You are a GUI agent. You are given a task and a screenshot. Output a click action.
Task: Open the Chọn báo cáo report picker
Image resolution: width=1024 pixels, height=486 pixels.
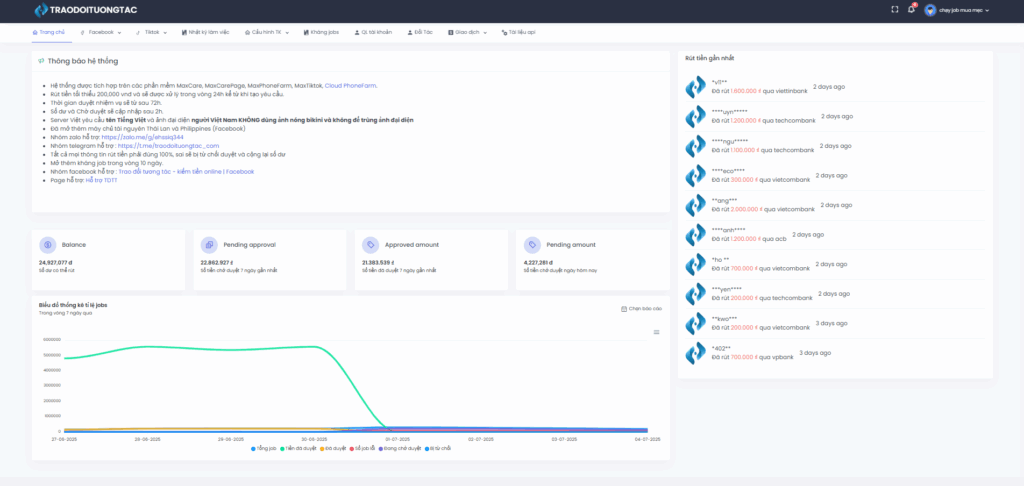[x=641, y=308]
